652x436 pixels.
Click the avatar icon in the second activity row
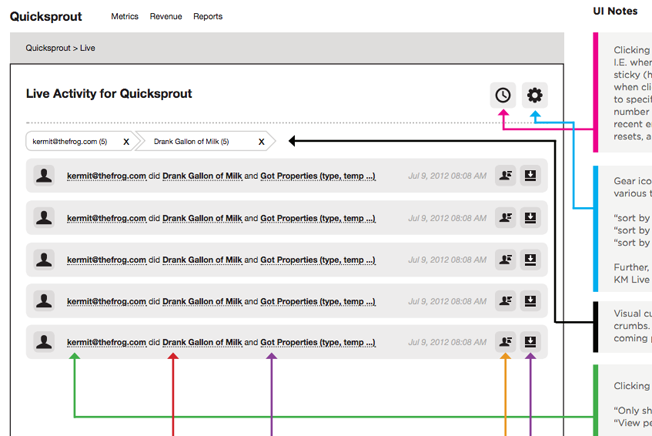[44, 217]
